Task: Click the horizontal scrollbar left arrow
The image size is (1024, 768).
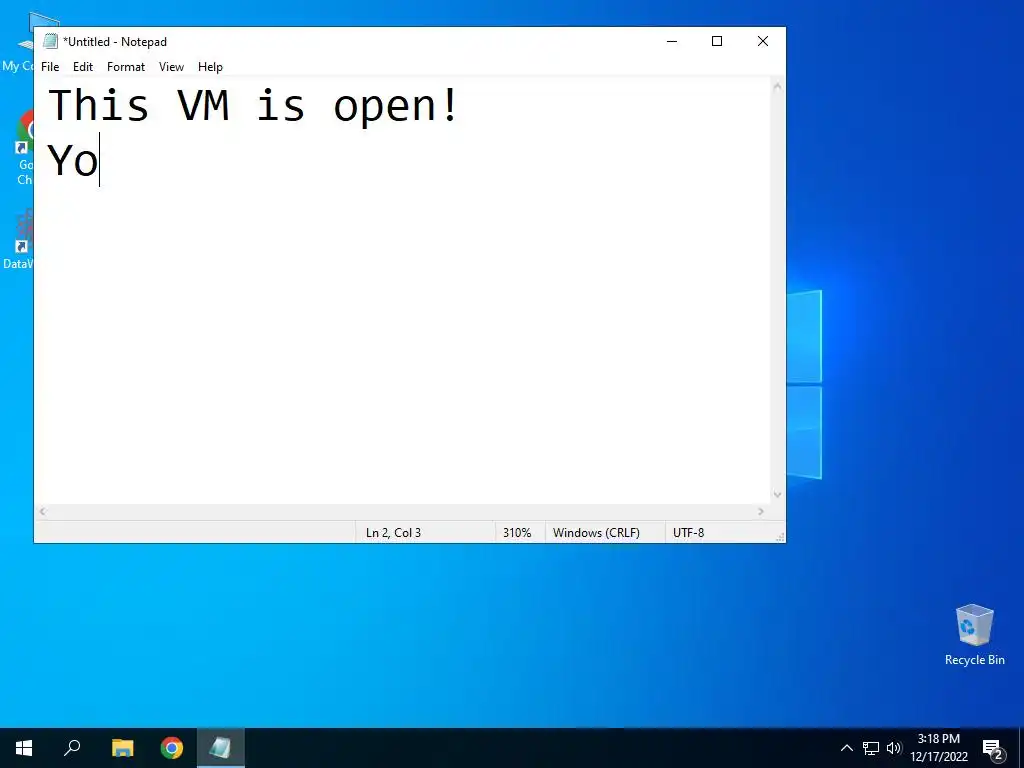Action: [x=42, y=511]
